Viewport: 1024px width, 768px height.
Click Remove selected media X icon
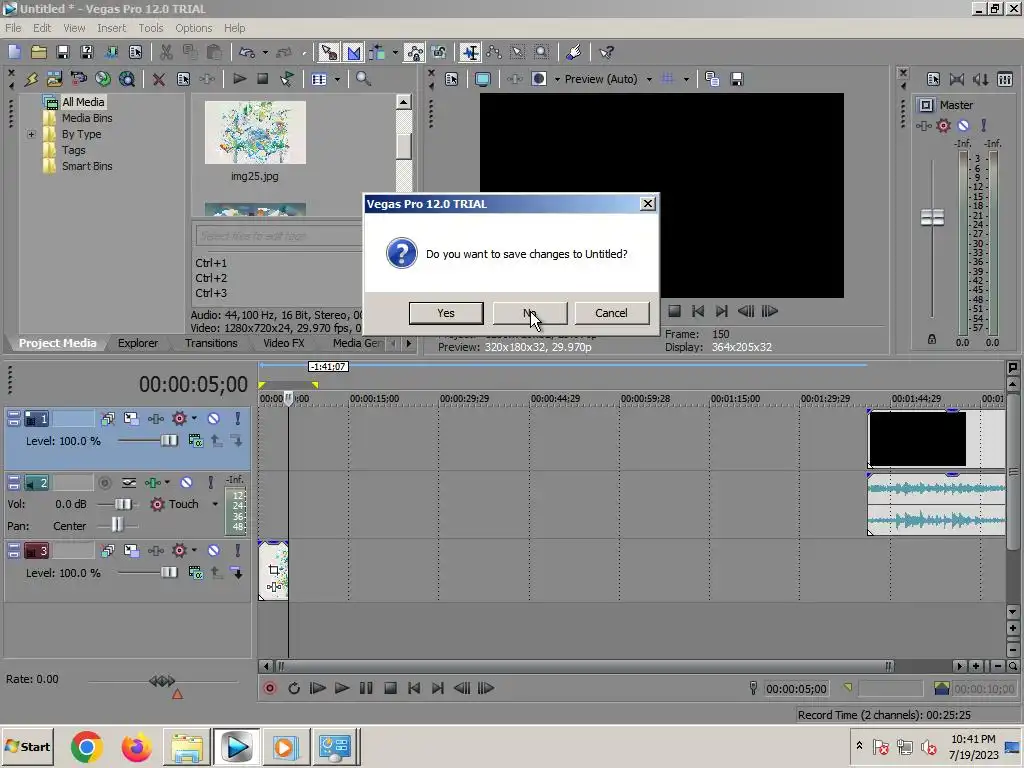click(x=159, y=79)
